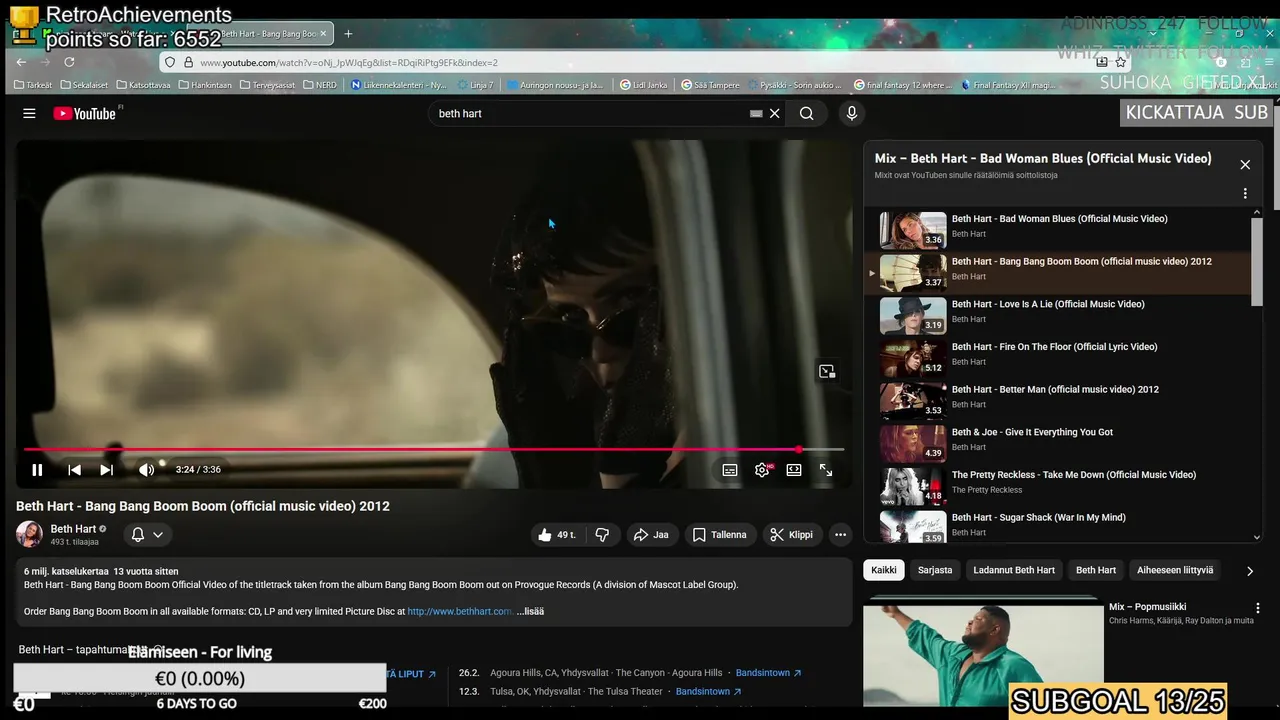Viewport: 1280px width, 720px height.
Task: Enter full screen mode
Action: [x=826, y=470]
